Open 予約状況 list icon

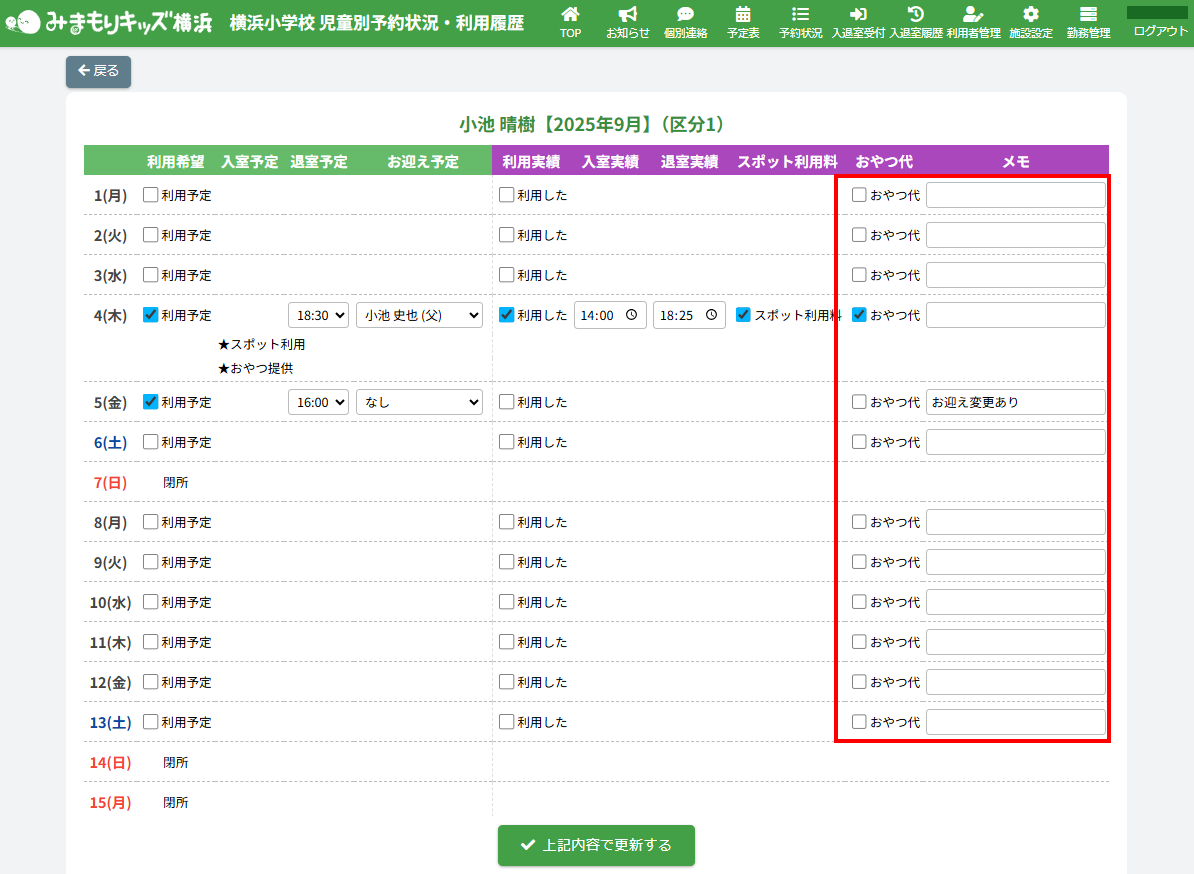click(x=800, y=22)
